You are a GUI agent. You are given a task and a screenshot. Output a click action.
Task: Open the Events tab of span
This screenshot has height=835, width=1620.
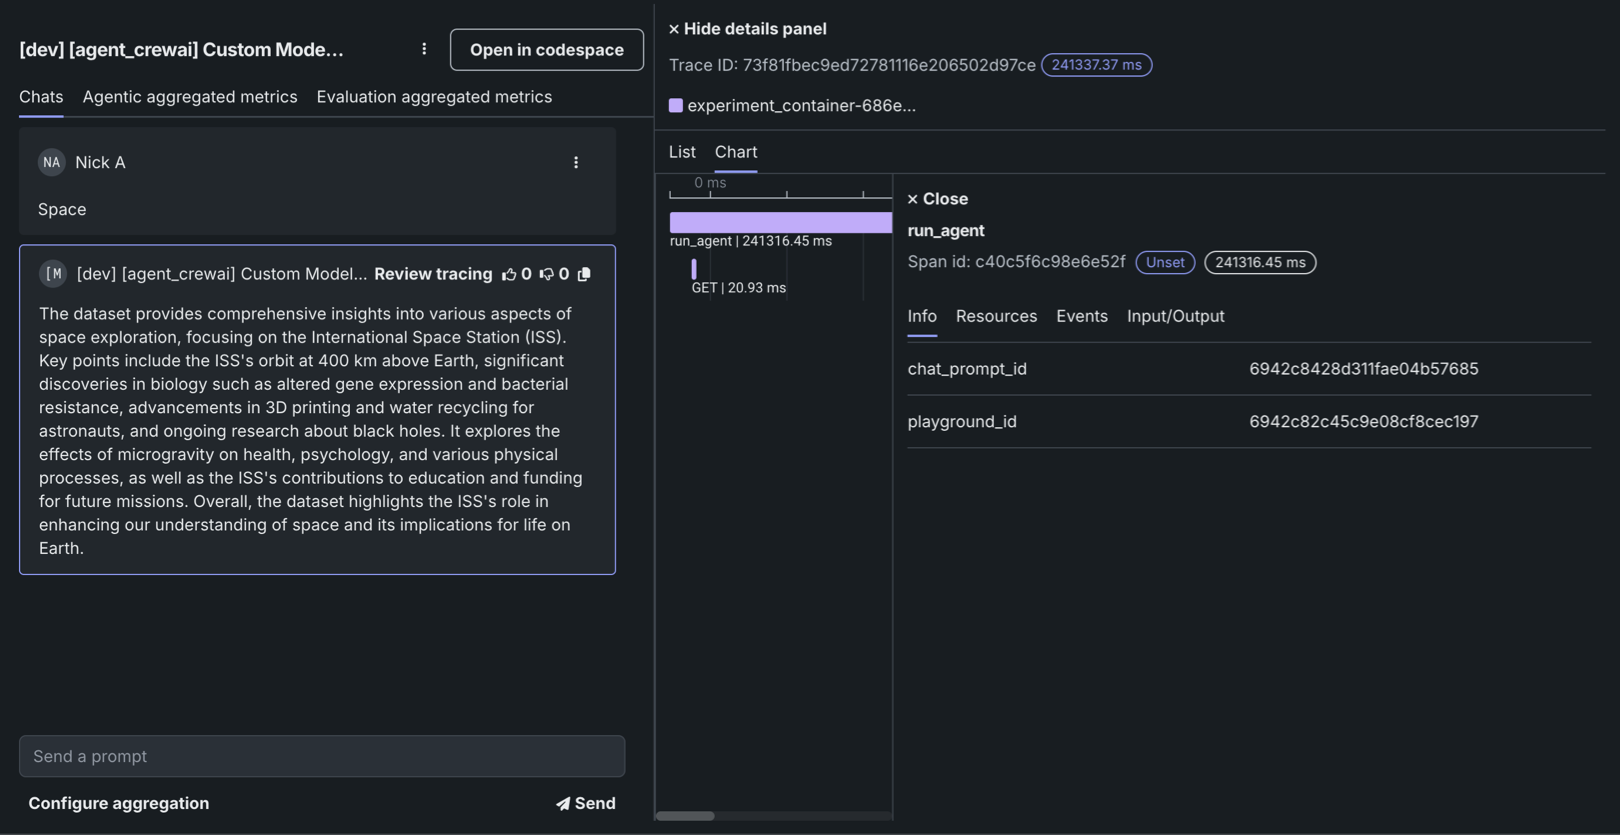pos(1081,316)
